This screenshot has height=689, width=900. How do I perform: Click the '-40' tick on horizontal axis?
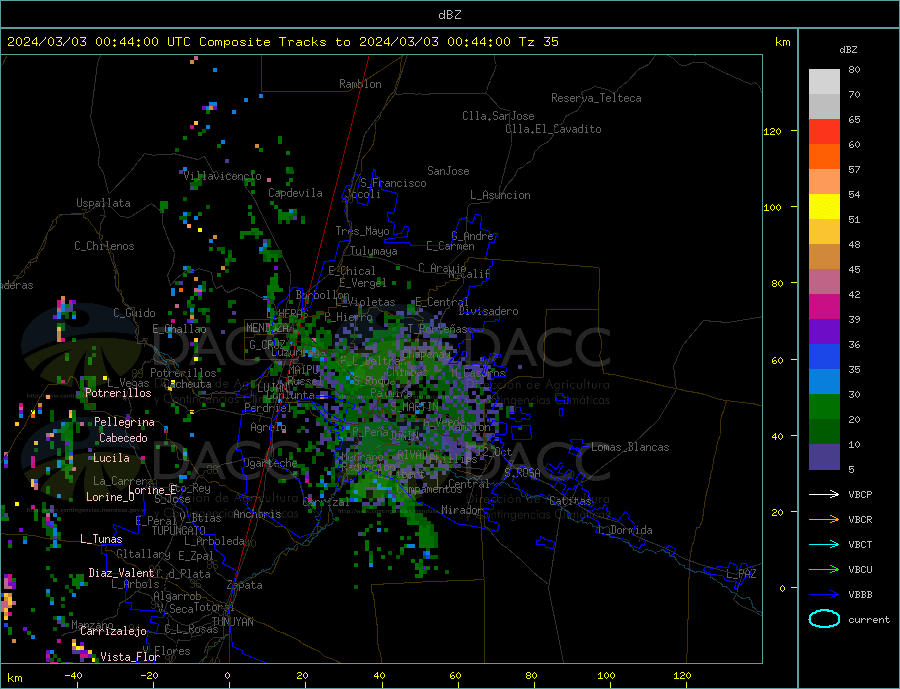coord(73,676)
